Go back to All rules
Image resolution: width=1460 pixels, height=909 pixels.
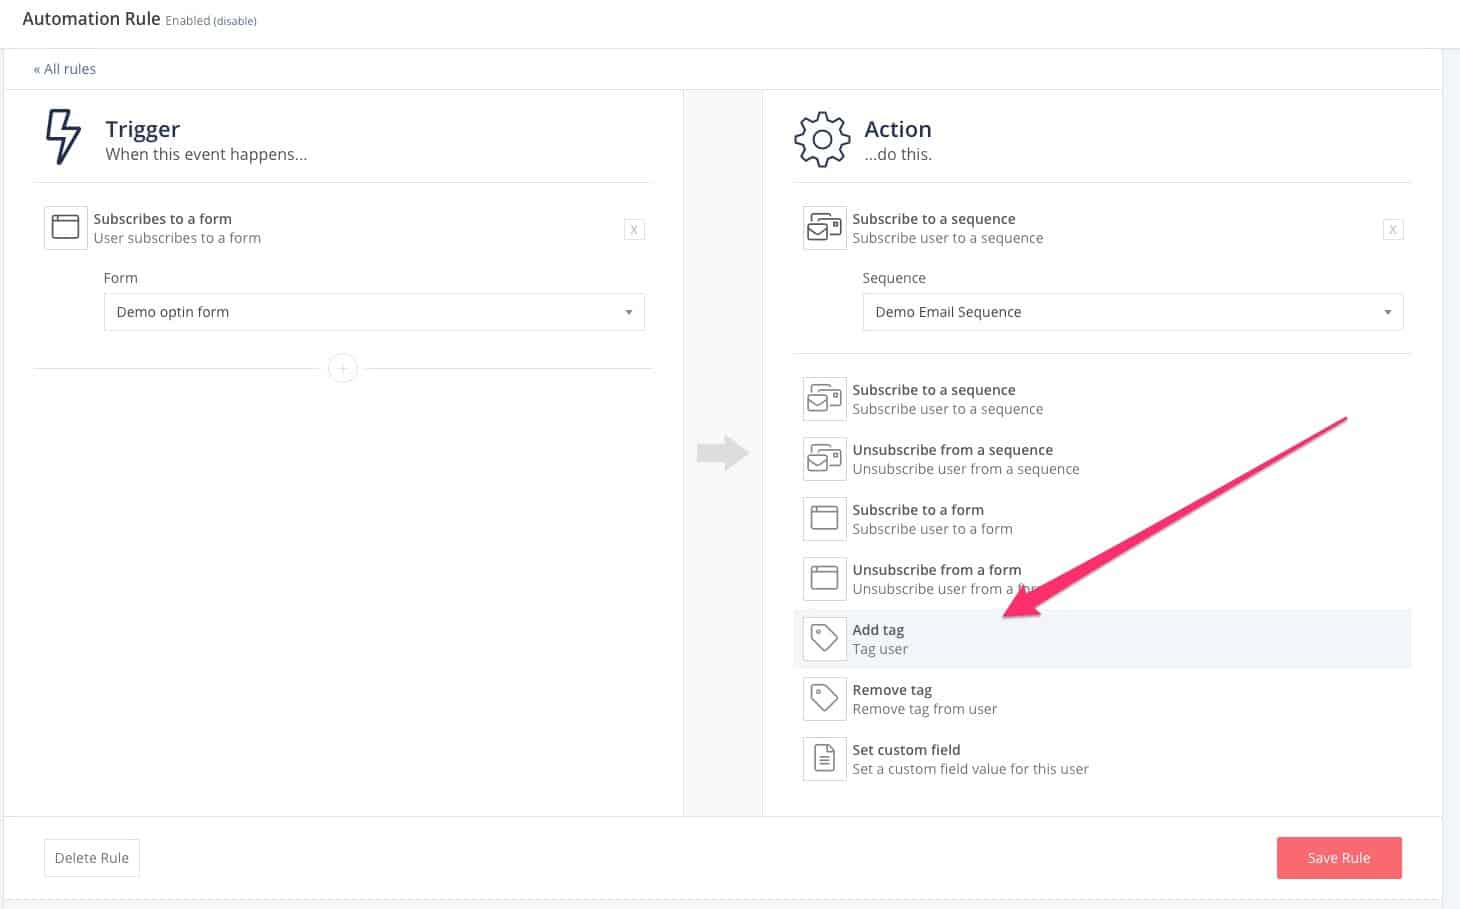[65, 69]
